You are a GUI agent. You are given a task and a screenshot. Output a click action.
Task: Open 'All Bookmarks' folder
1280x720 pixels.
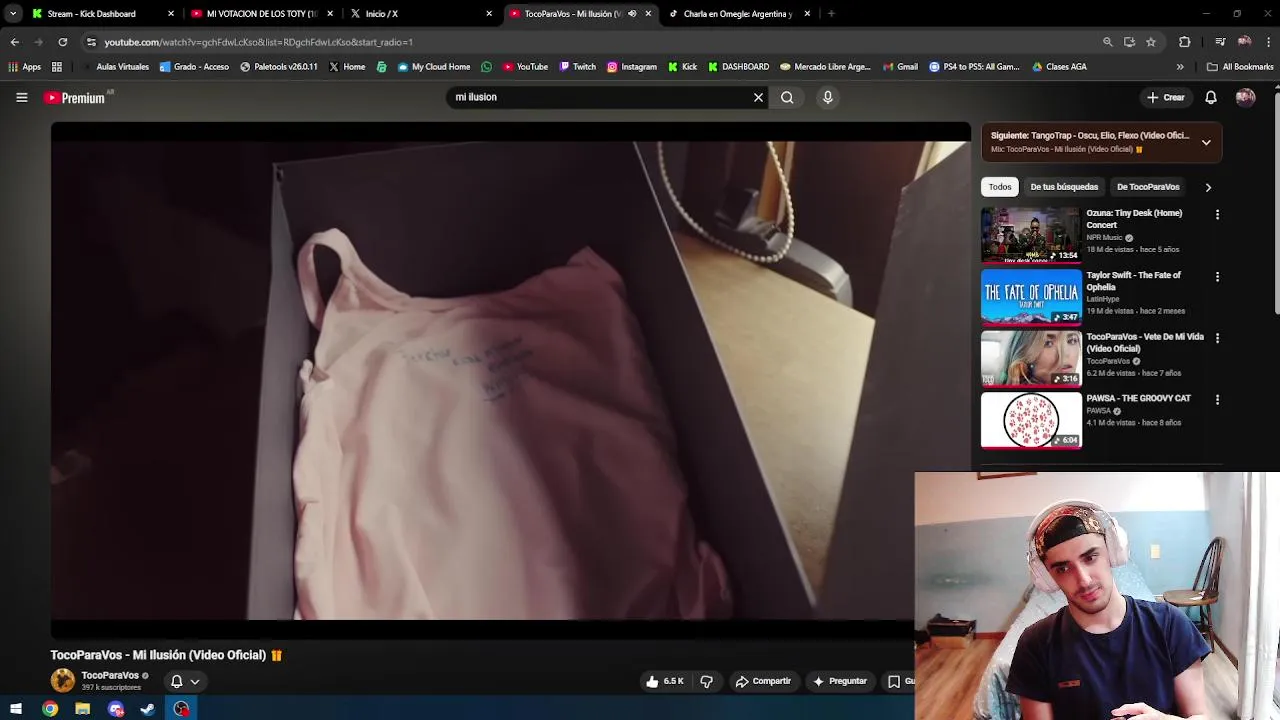pos(1240,67)
